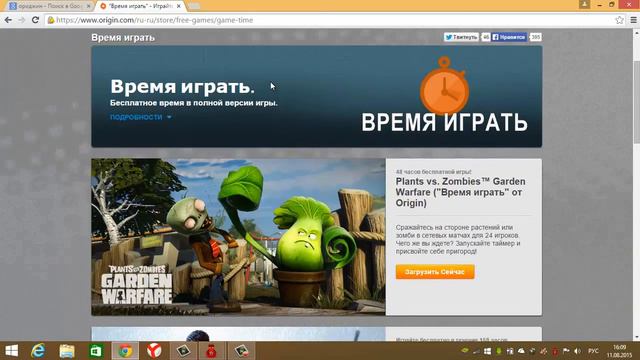640x360 pixels.
Task: Click the "48 часов бесплатной игры!" label
Action: pyautogui.click(x=433, y=172)
